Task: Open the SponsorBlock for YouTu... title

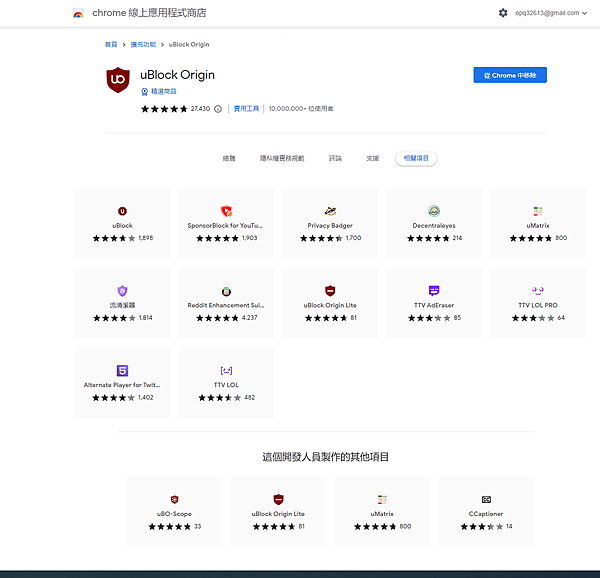Action: coord(225,226)
